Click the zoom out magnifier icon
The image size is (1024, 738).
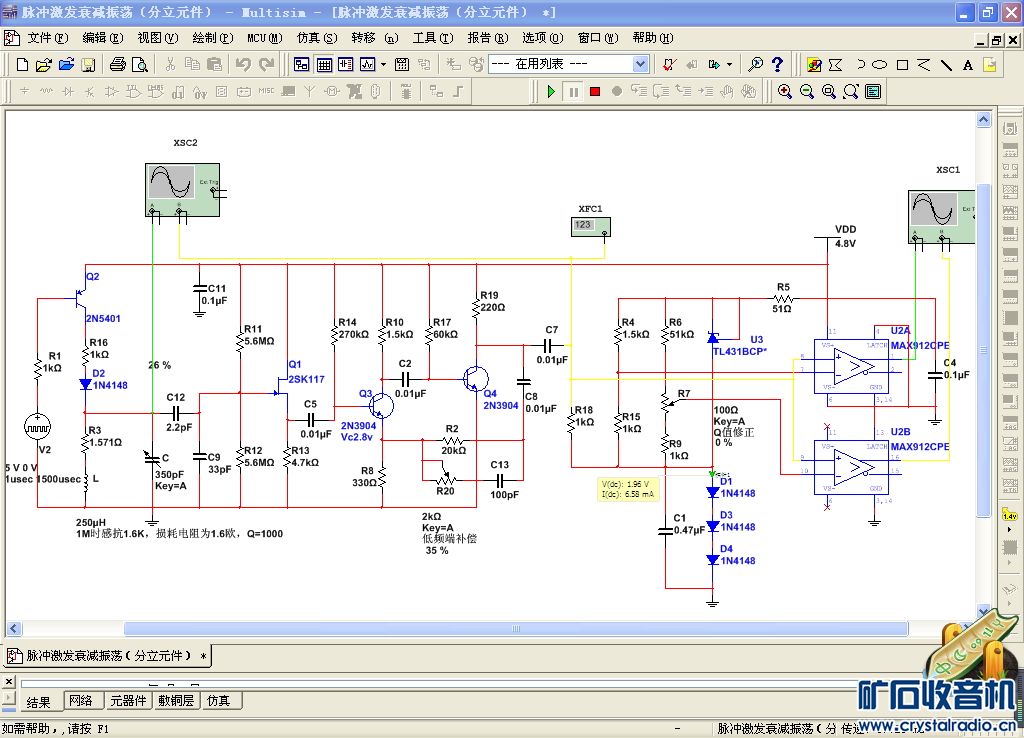point(807,91)
